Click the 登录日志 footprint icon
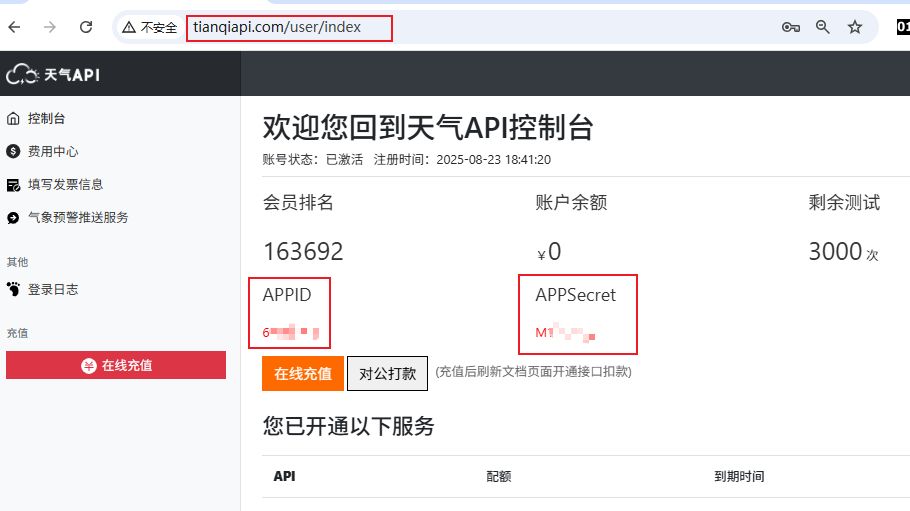Screen dimensions: 910x511 pos(13,290)
